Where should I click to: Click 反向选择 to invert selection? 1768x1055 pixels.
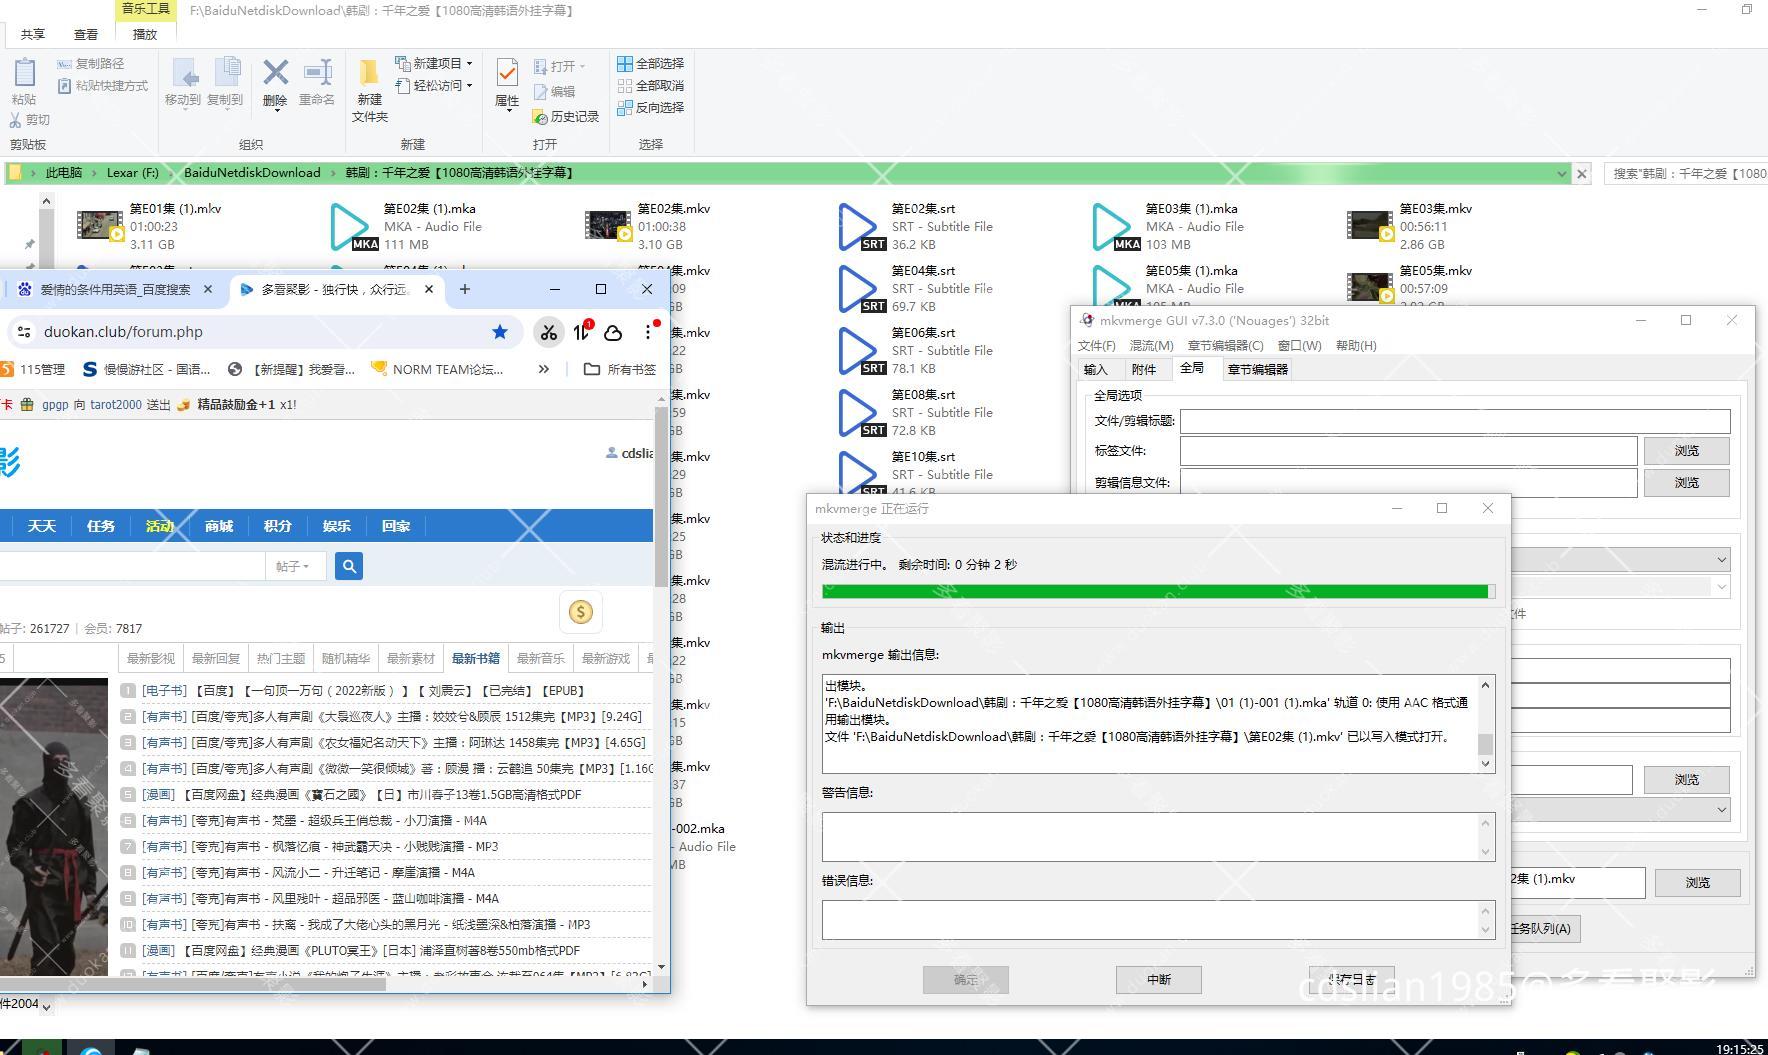651,108
